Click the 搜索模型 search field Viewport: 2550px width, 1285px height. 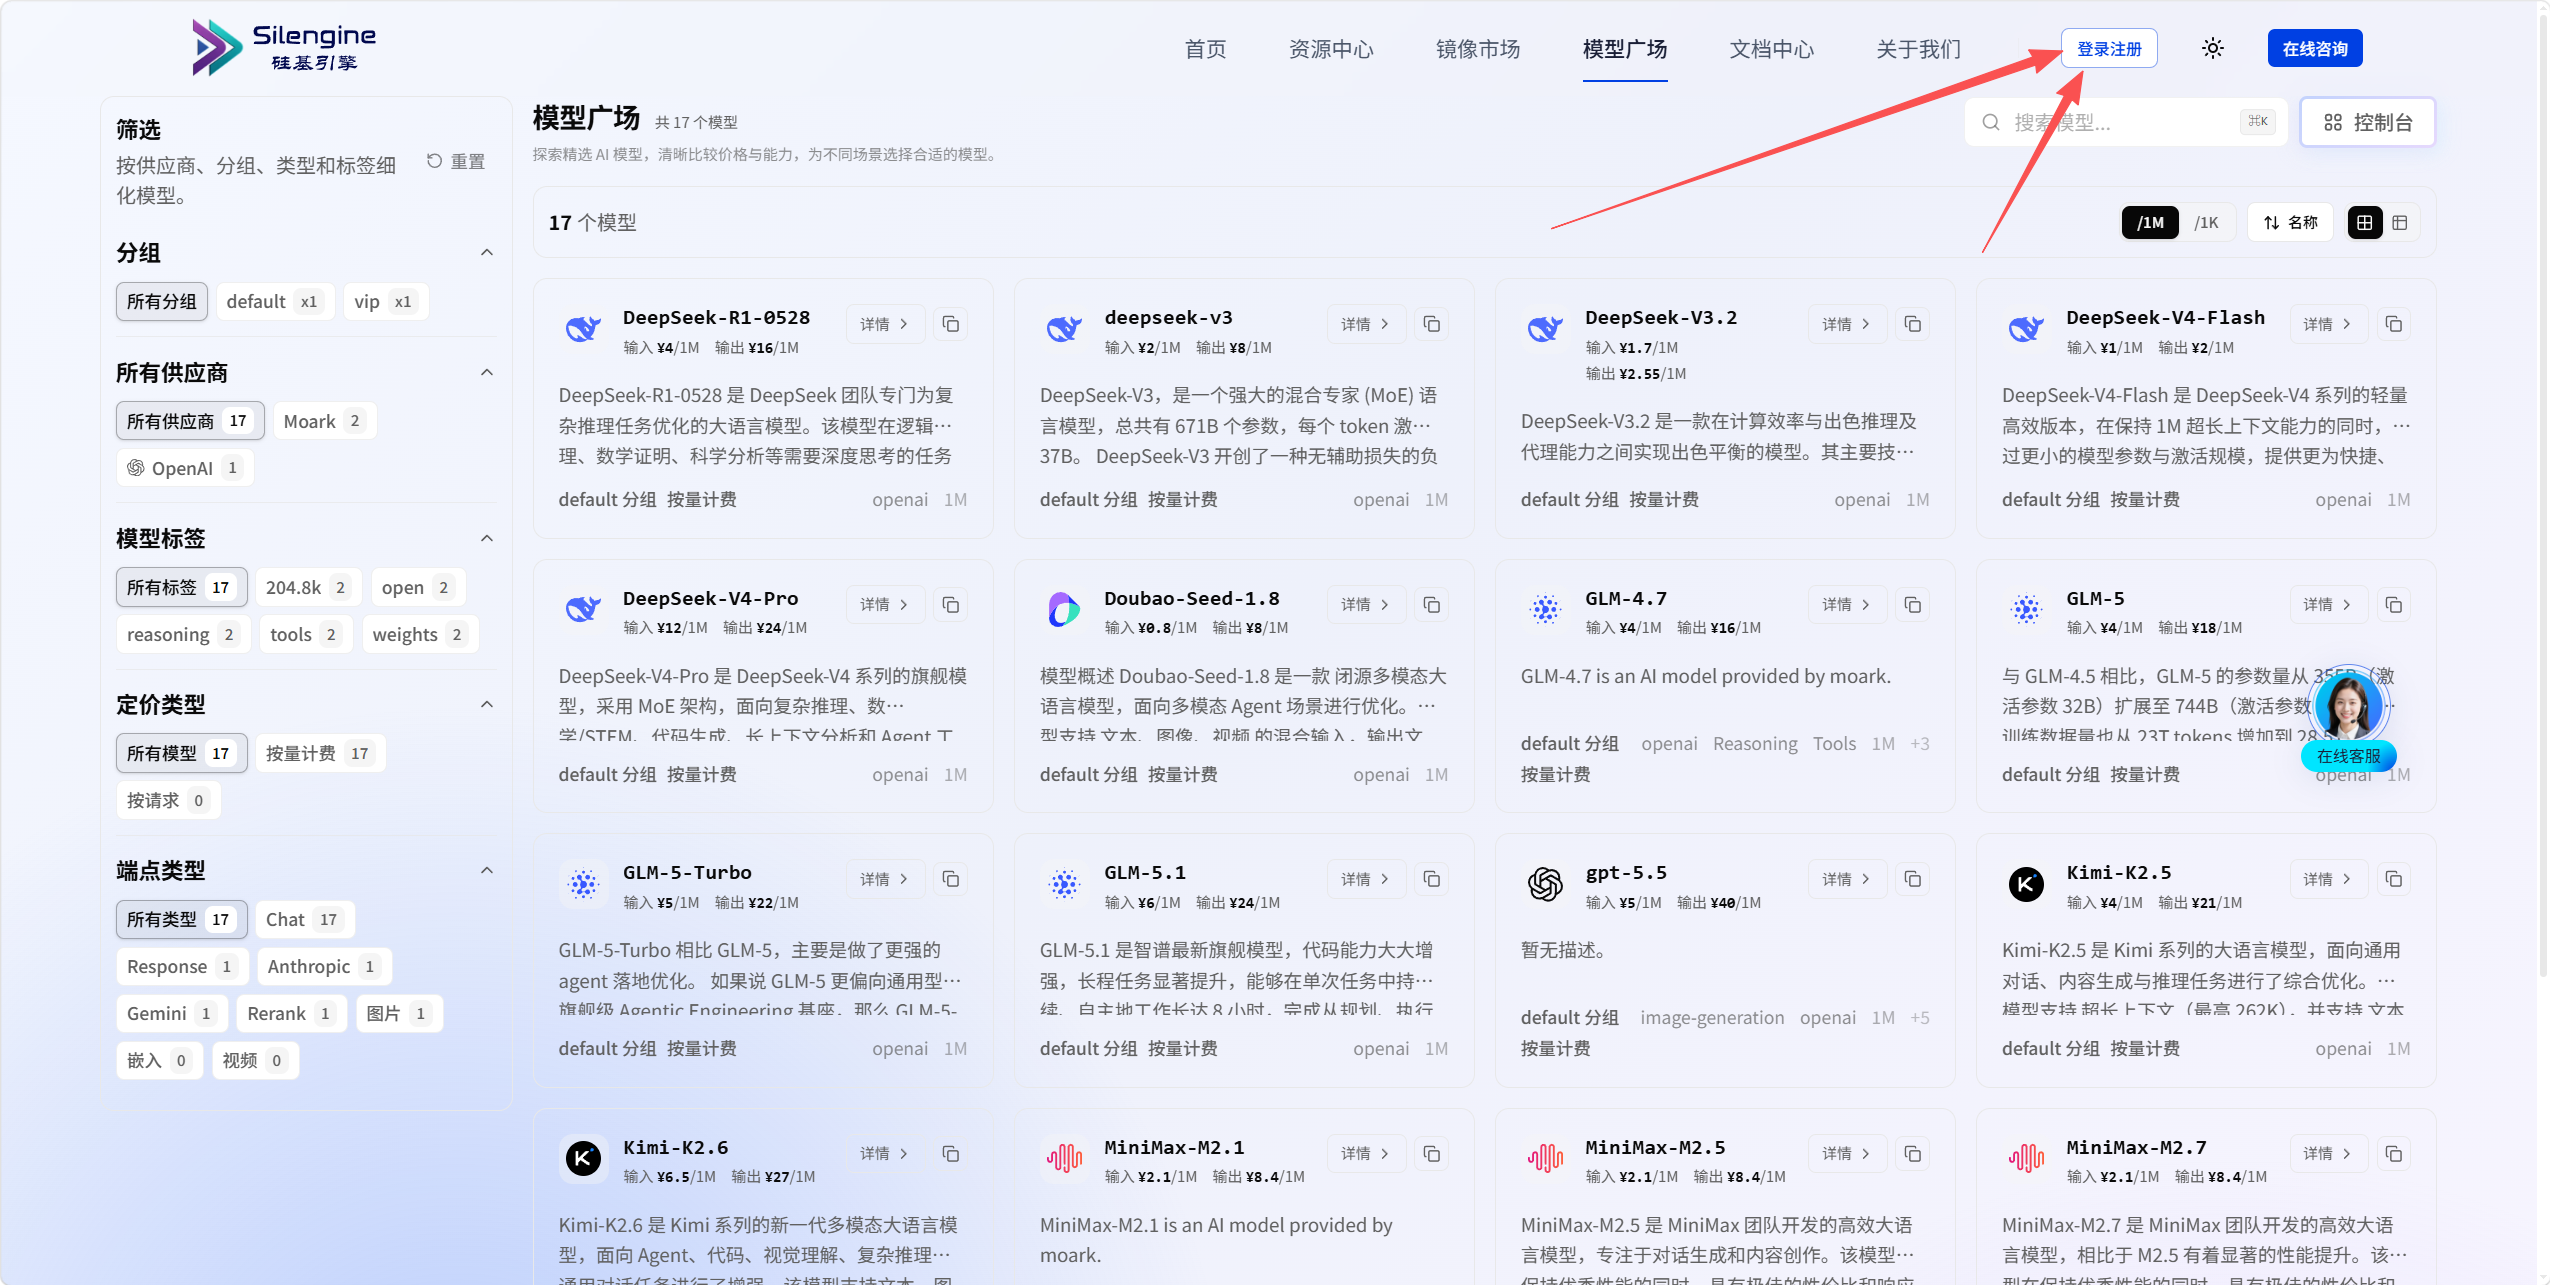tap(2127, 122)
